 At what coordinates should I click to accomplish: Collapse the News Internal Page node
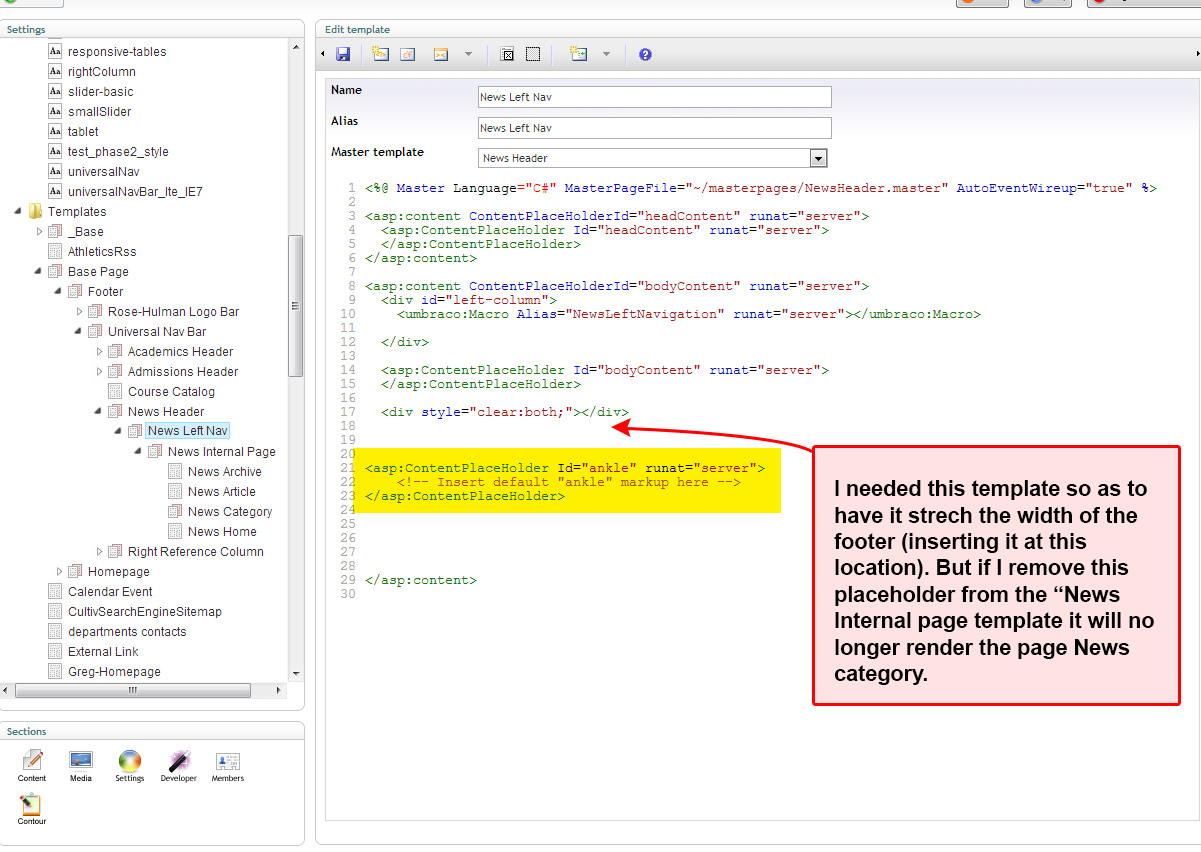tap(139, 452)
